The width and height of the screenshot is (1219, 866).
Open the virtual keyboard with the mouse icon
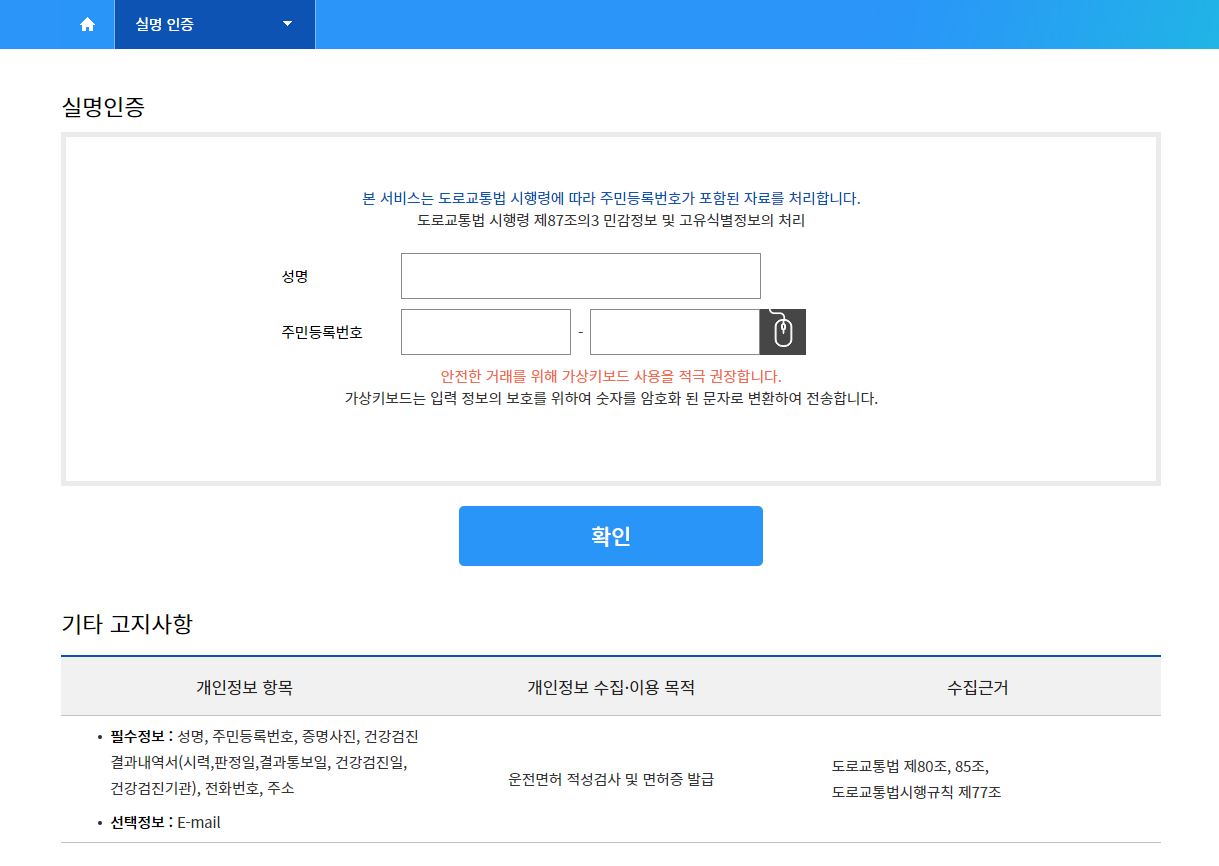783,331
